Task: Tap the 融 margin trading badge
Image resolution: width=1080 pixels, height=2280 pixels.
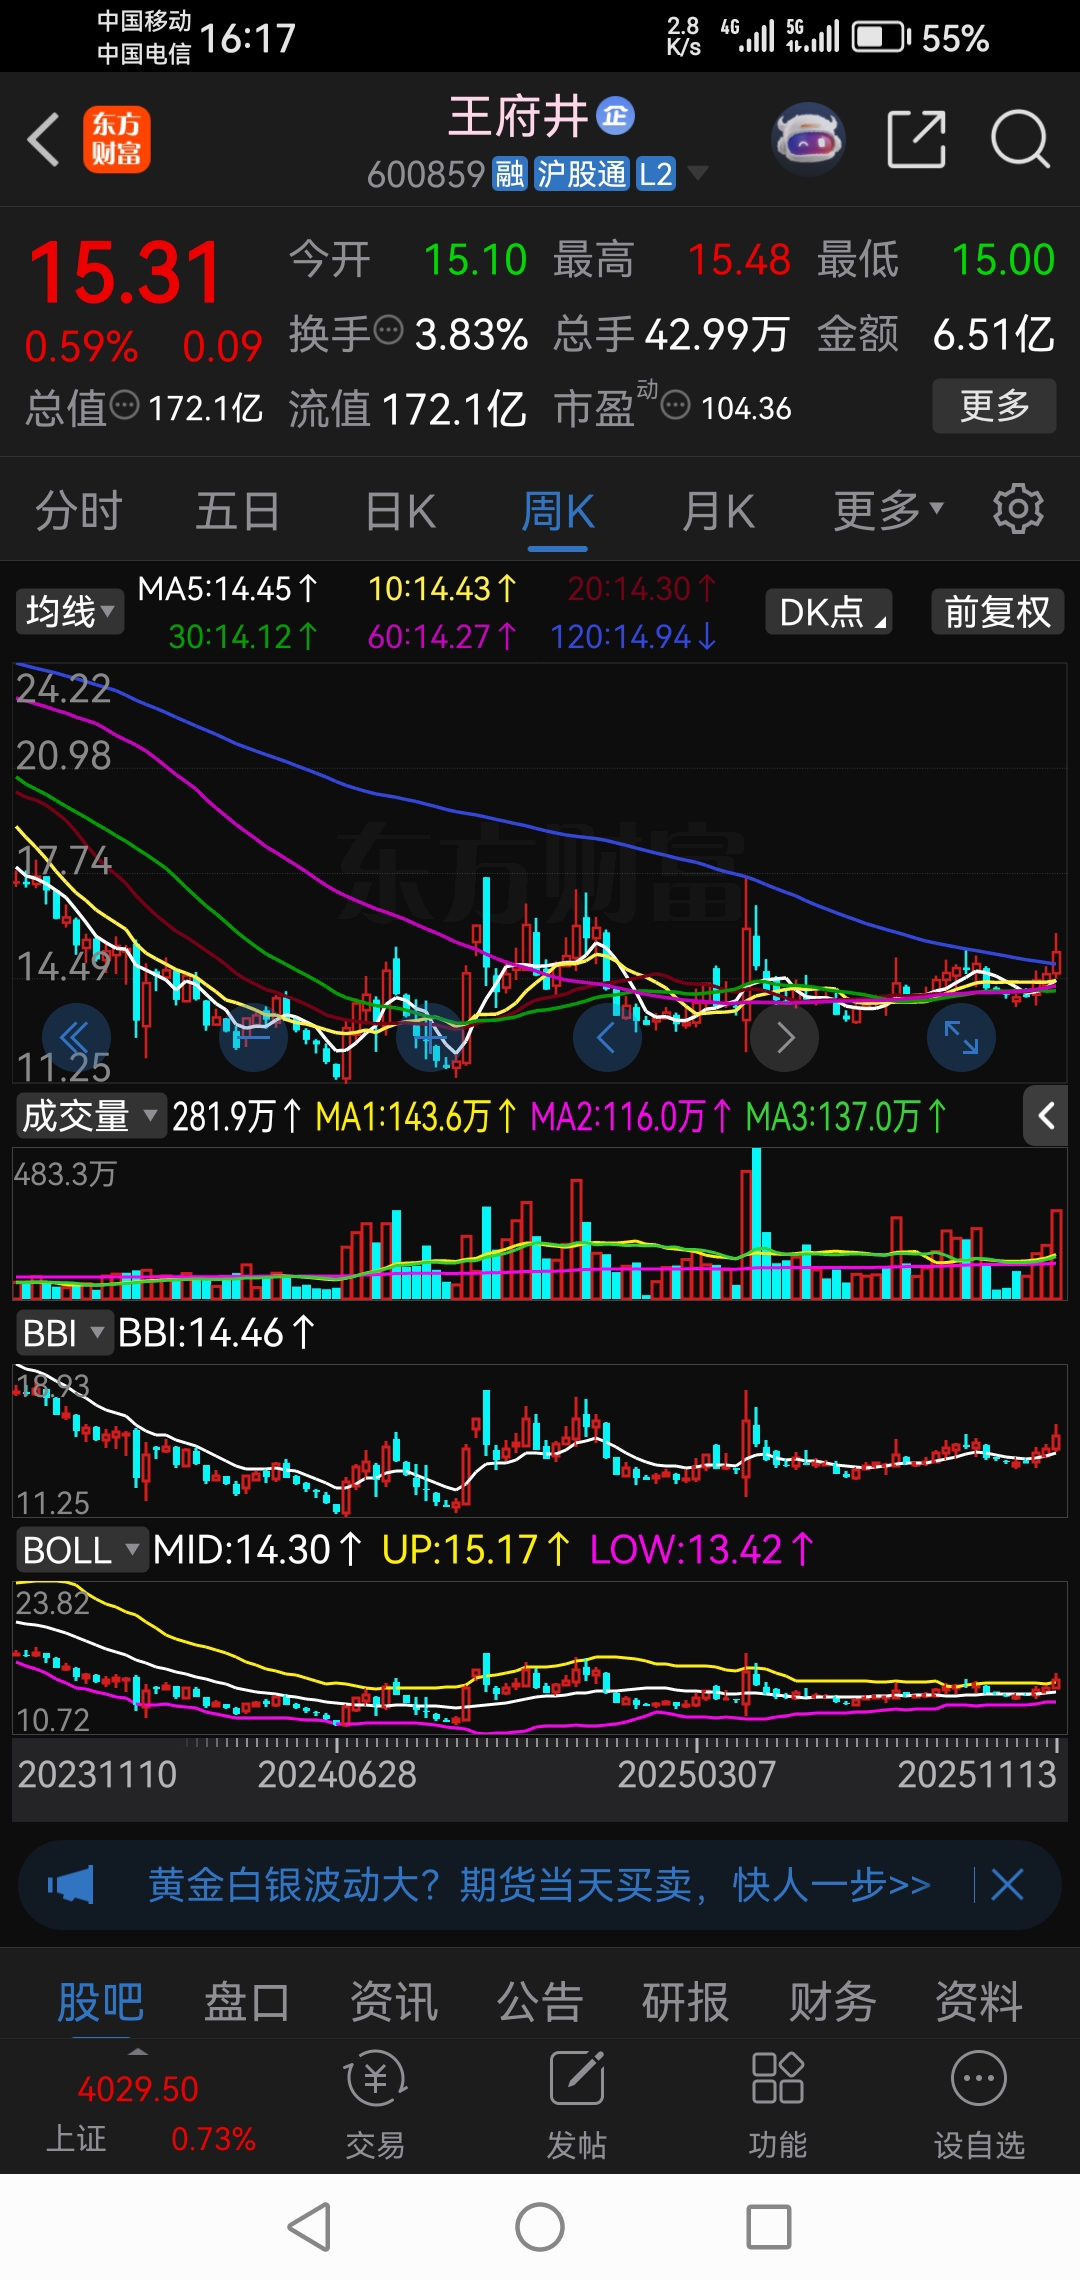Action: [x=509, y=174]
